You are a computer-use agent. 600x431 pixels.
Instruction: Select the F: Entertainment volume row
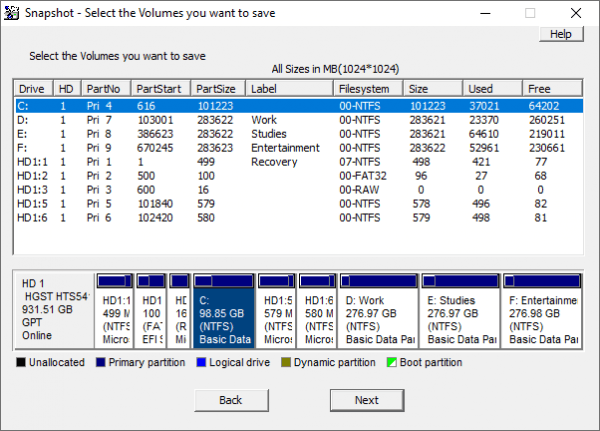pyautogui.click(x=299, y=148)
